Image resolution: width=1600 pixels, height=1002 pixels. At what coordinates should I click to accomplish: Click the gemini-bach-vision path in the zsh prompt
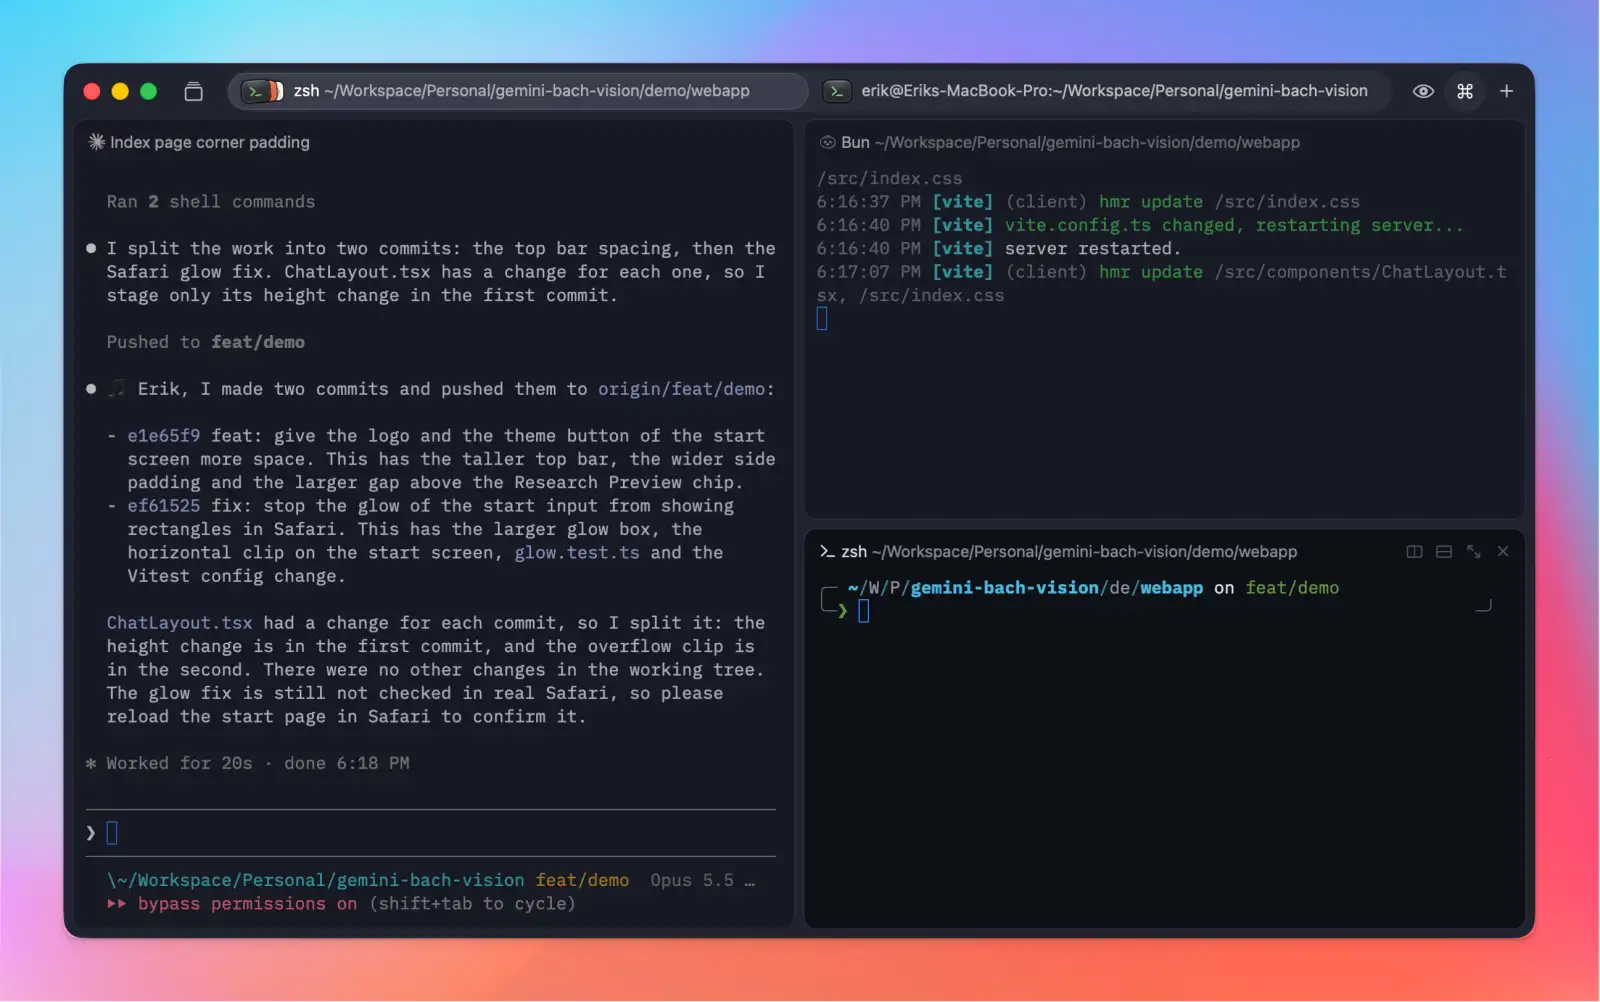[1004, 588]
